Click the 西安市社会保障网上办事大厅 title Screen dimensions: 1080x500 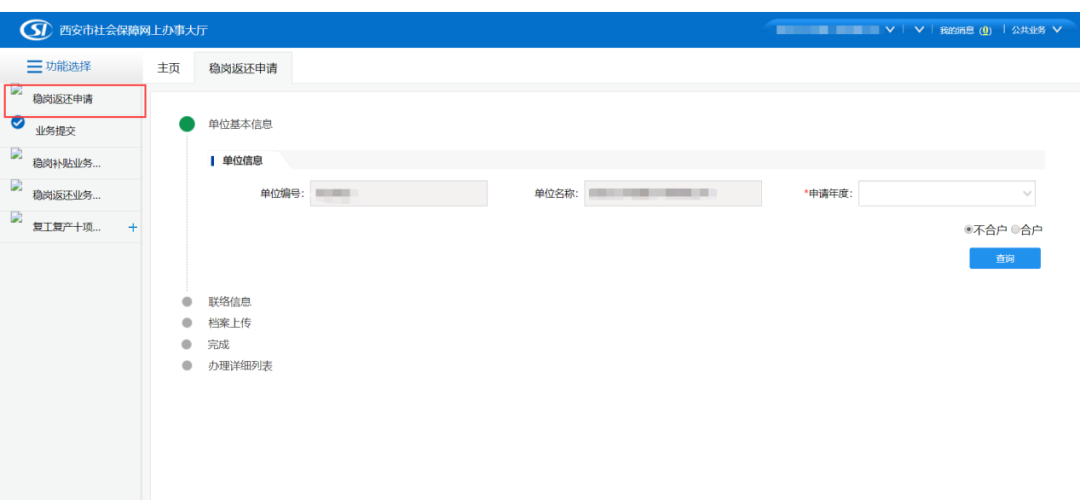tap(134, 30)
